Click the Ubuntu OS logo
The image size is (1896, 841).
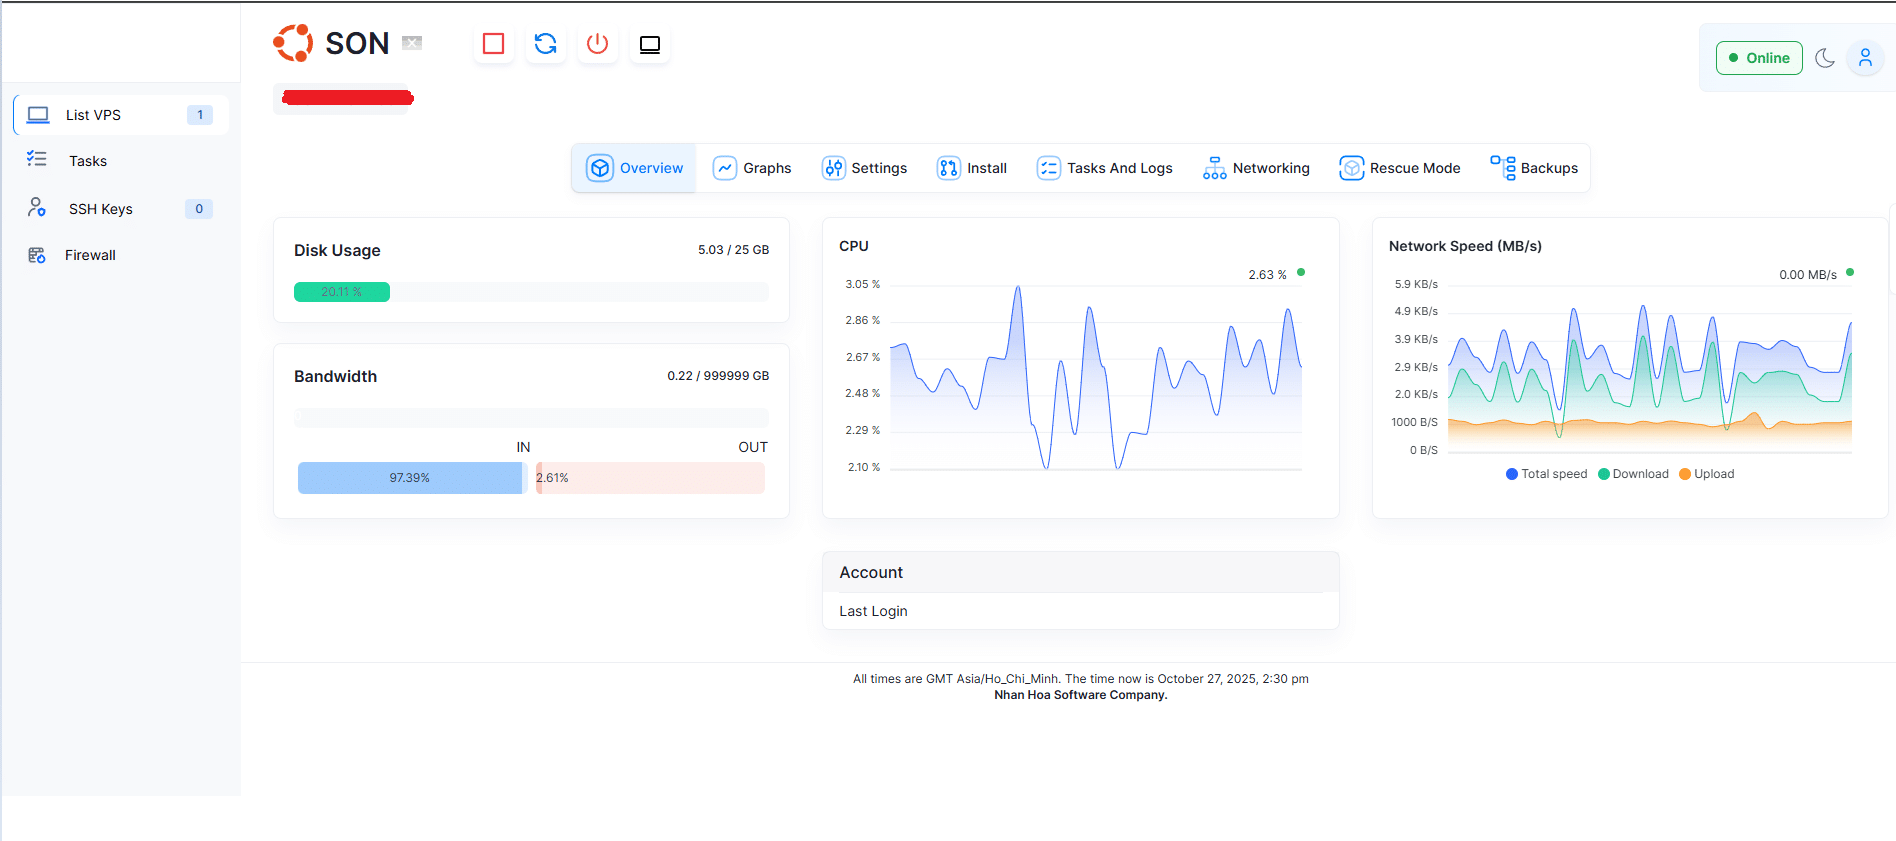pos(293,43)
